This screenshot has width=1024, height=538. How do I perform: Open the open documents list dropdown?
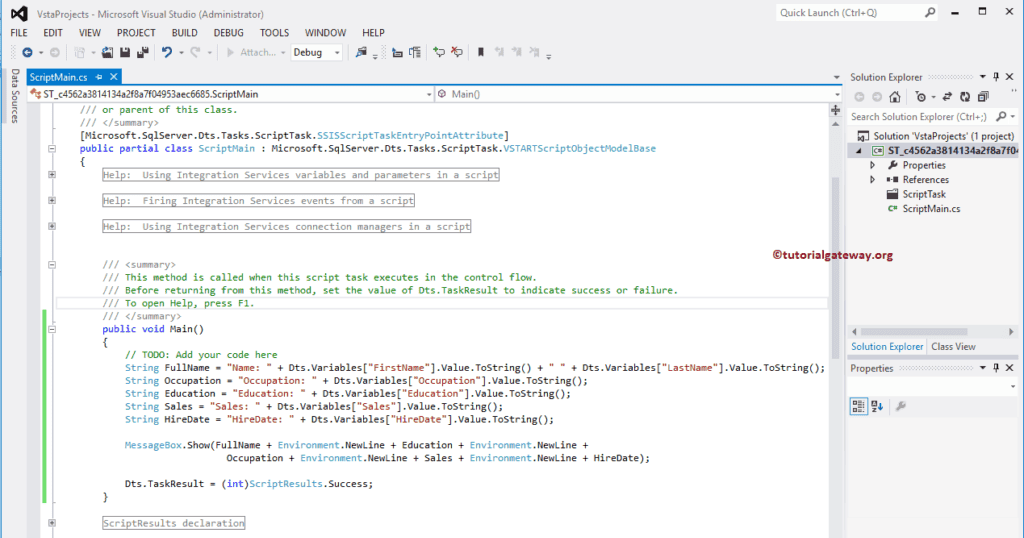[837, 77]
